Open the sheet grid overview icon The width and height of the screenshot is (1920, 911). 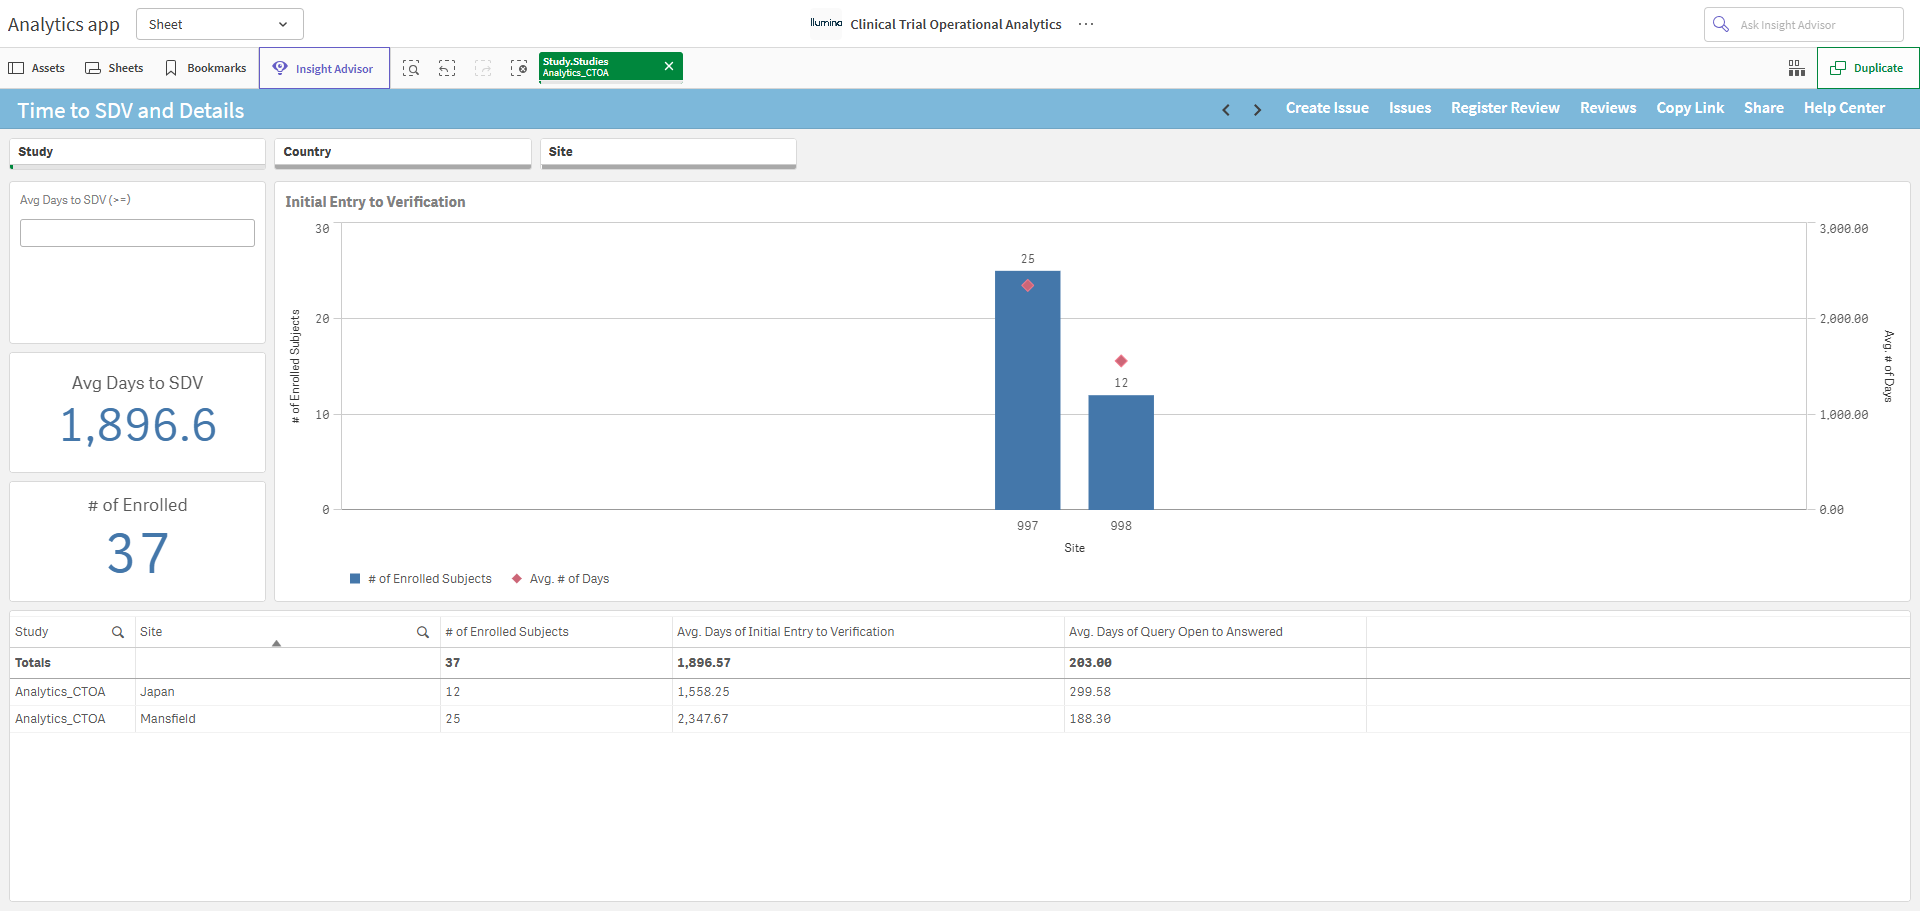[x=1796, y=68]
